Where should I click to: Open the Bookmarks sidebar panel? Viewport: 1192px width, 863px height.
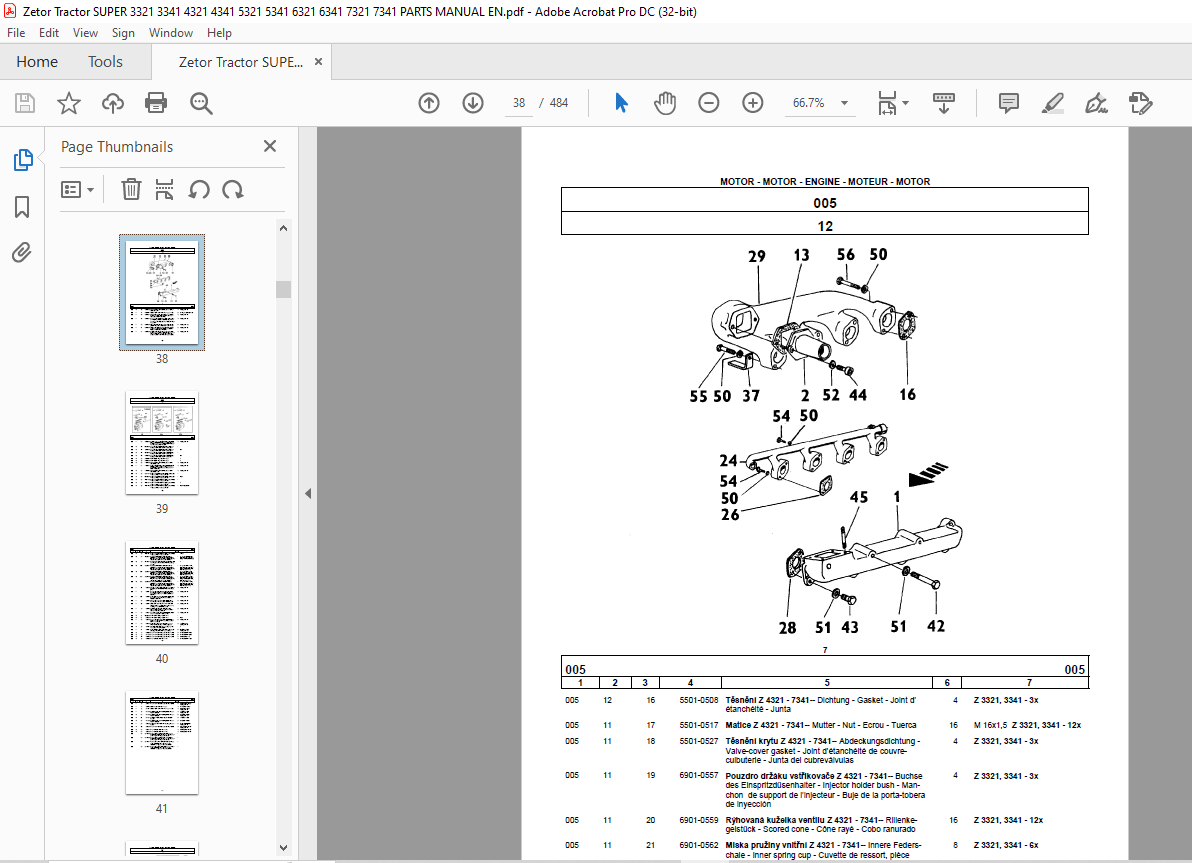(22, 207)
